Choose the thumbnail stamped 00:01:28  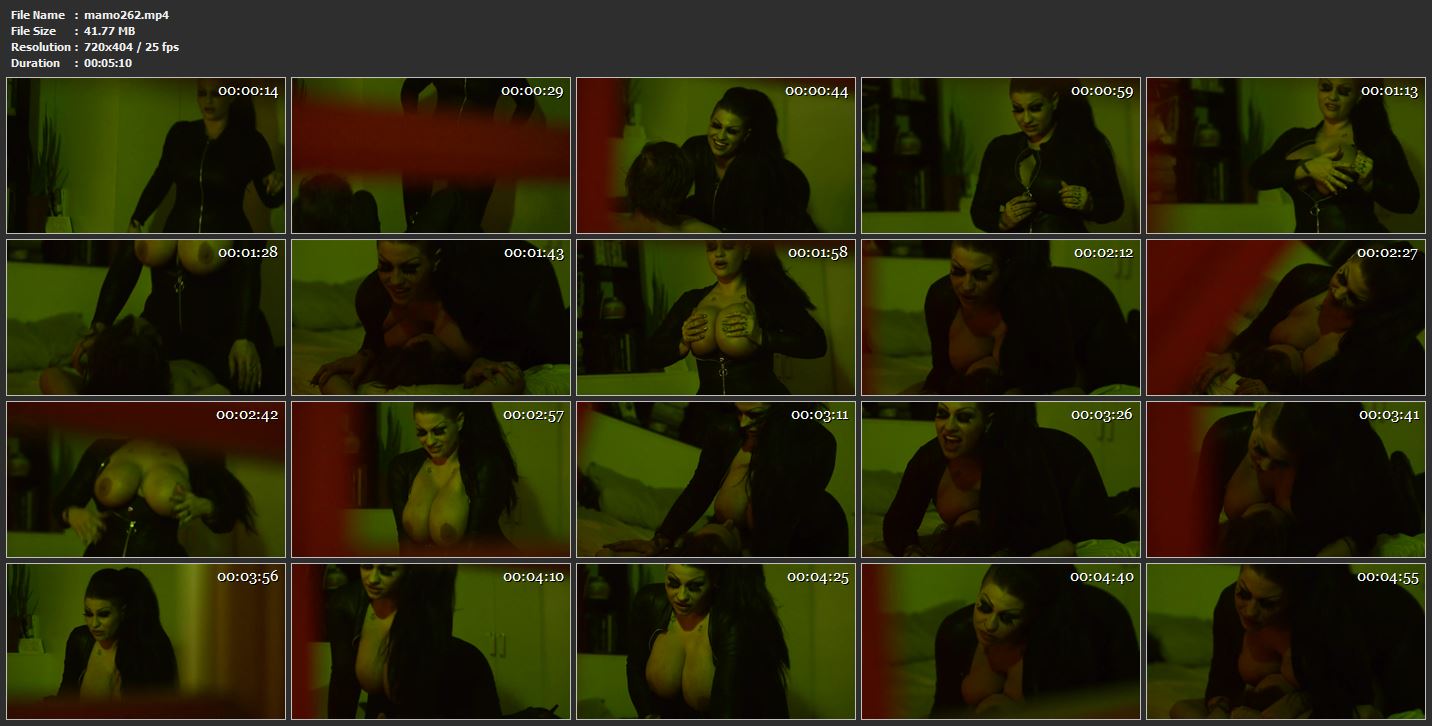146,317
